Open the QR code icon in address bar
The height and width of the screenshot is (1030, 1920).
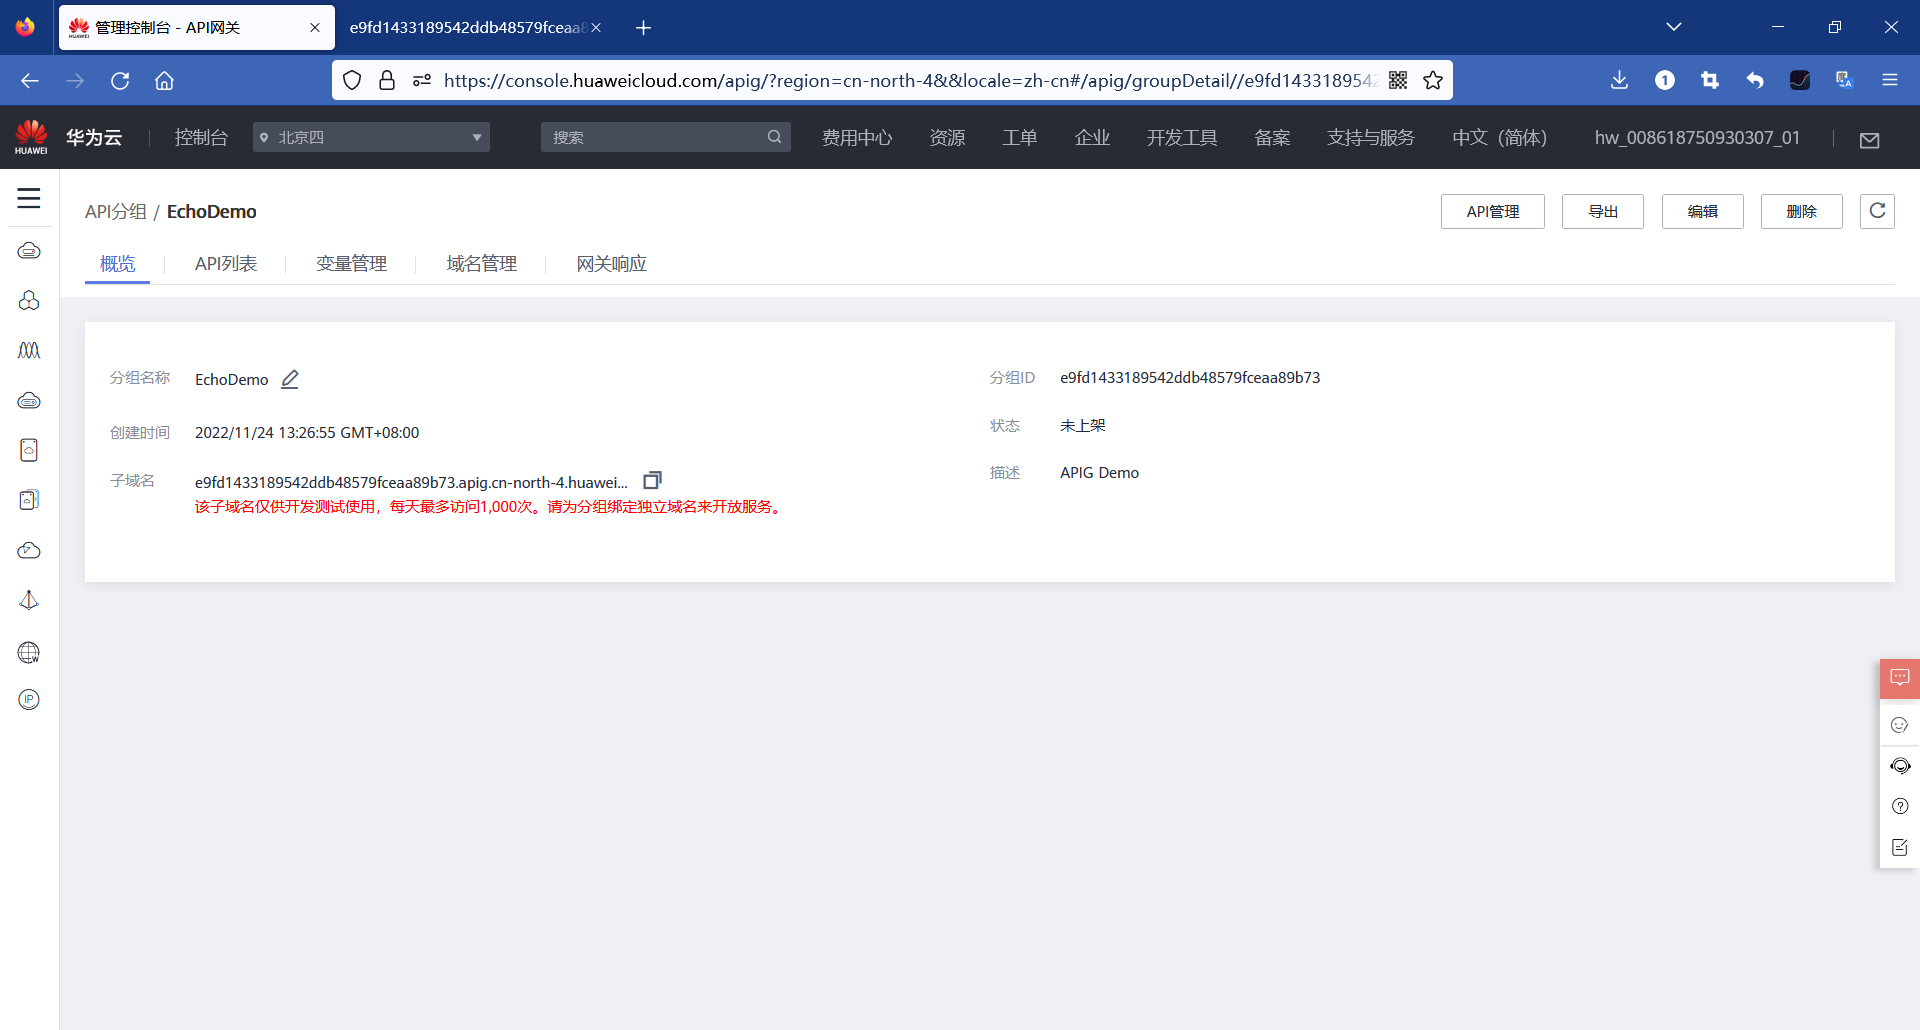pos(1398,80)
